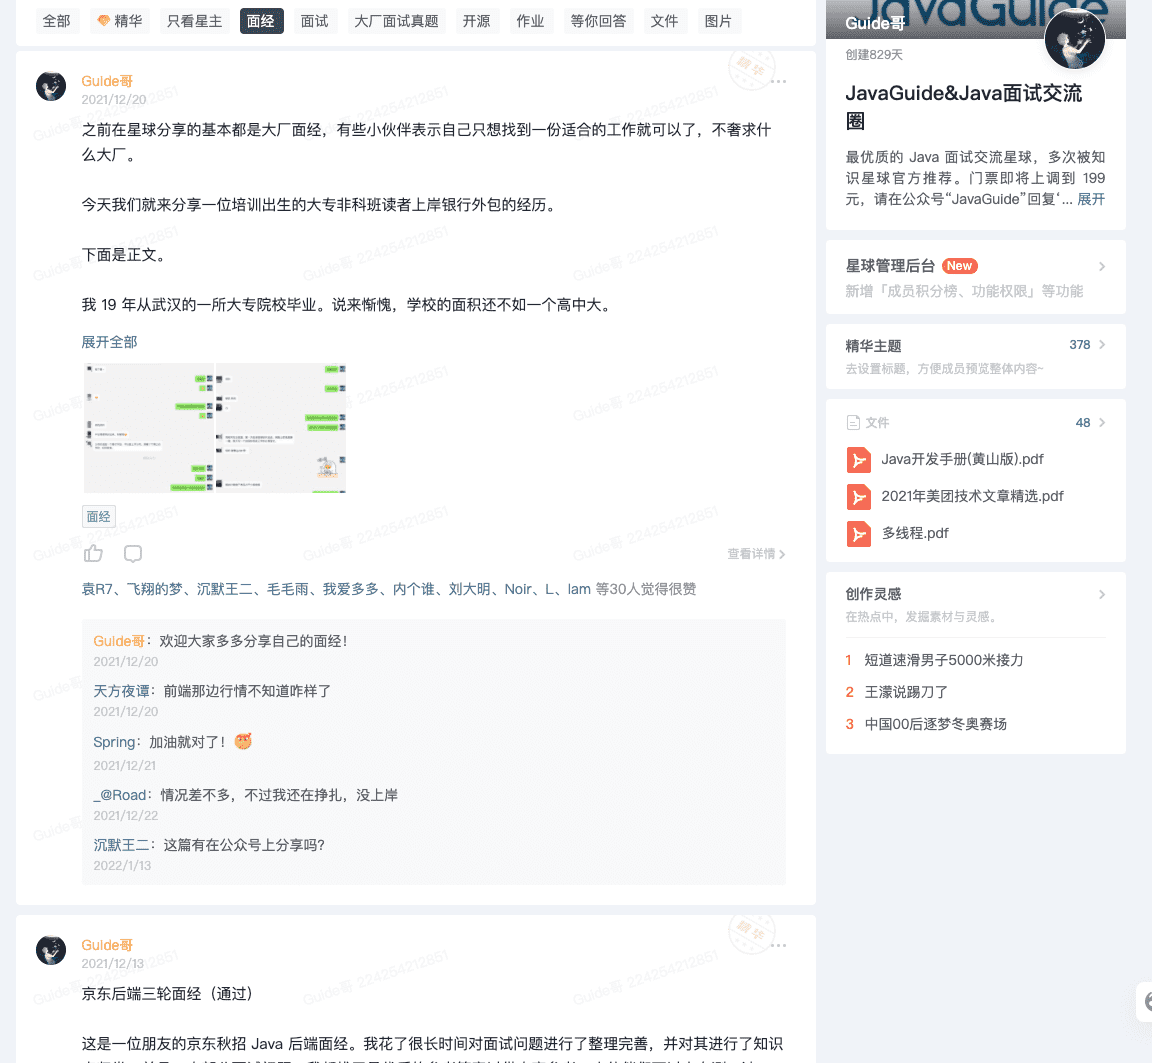Select the 图片 filter tab

click(x=719, y=21)
